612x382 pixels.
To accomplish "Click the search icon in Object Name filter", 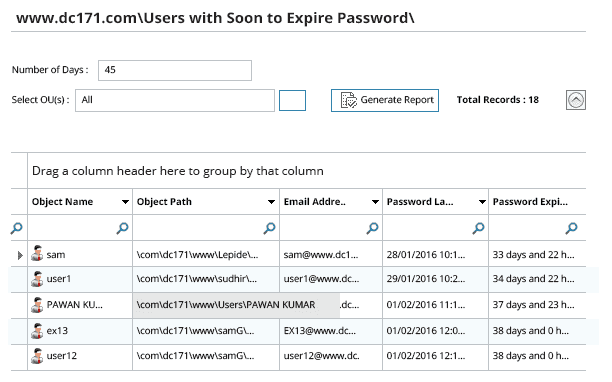I will click(x=123, y=228).
